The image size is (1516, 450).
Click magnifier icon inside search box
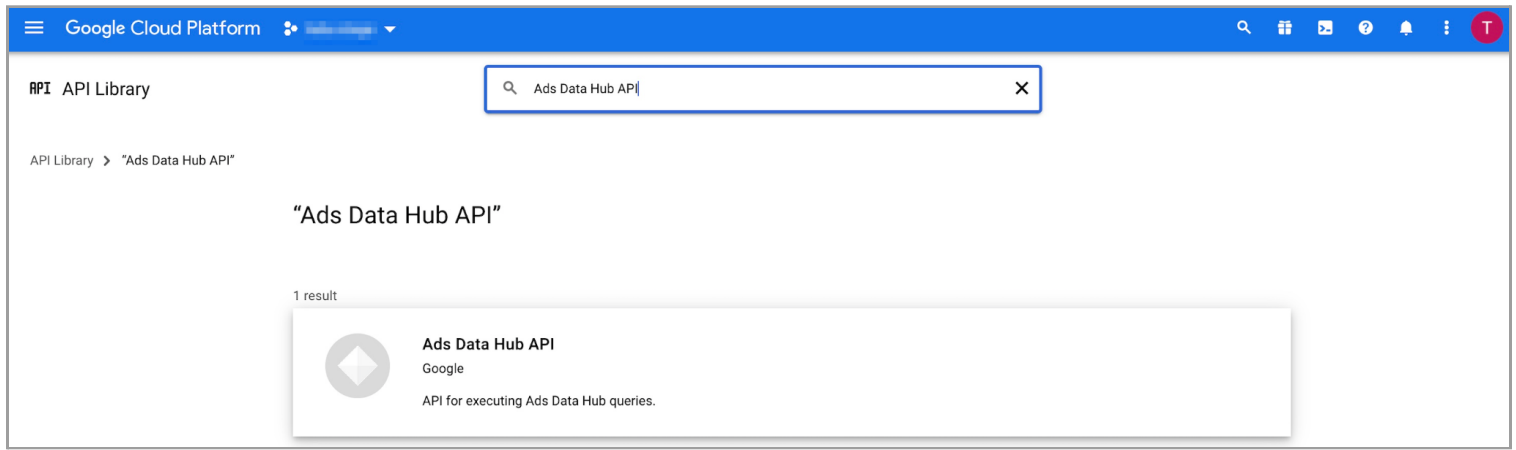(x=510, y=88)
